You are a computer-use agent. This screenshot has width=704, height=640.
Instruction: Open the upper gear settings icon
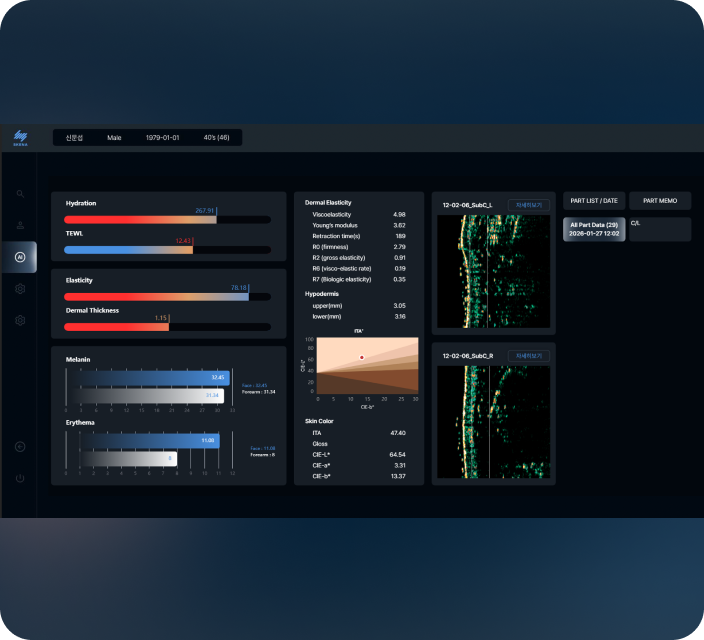click(x=20, y=289)
